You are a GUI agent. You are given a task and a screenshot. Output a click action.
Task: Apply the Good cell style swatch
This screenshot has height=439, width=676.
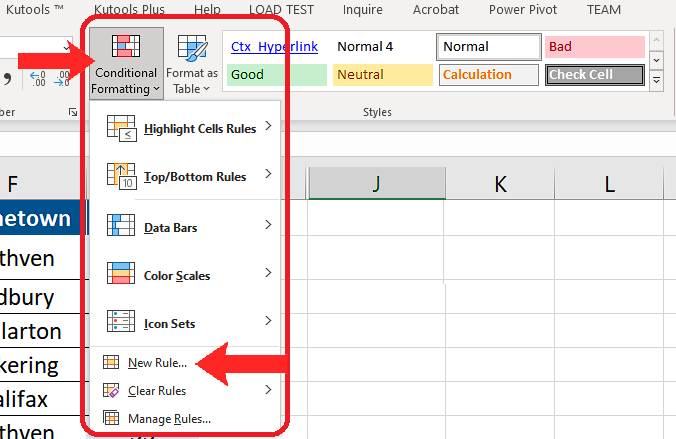277,75
